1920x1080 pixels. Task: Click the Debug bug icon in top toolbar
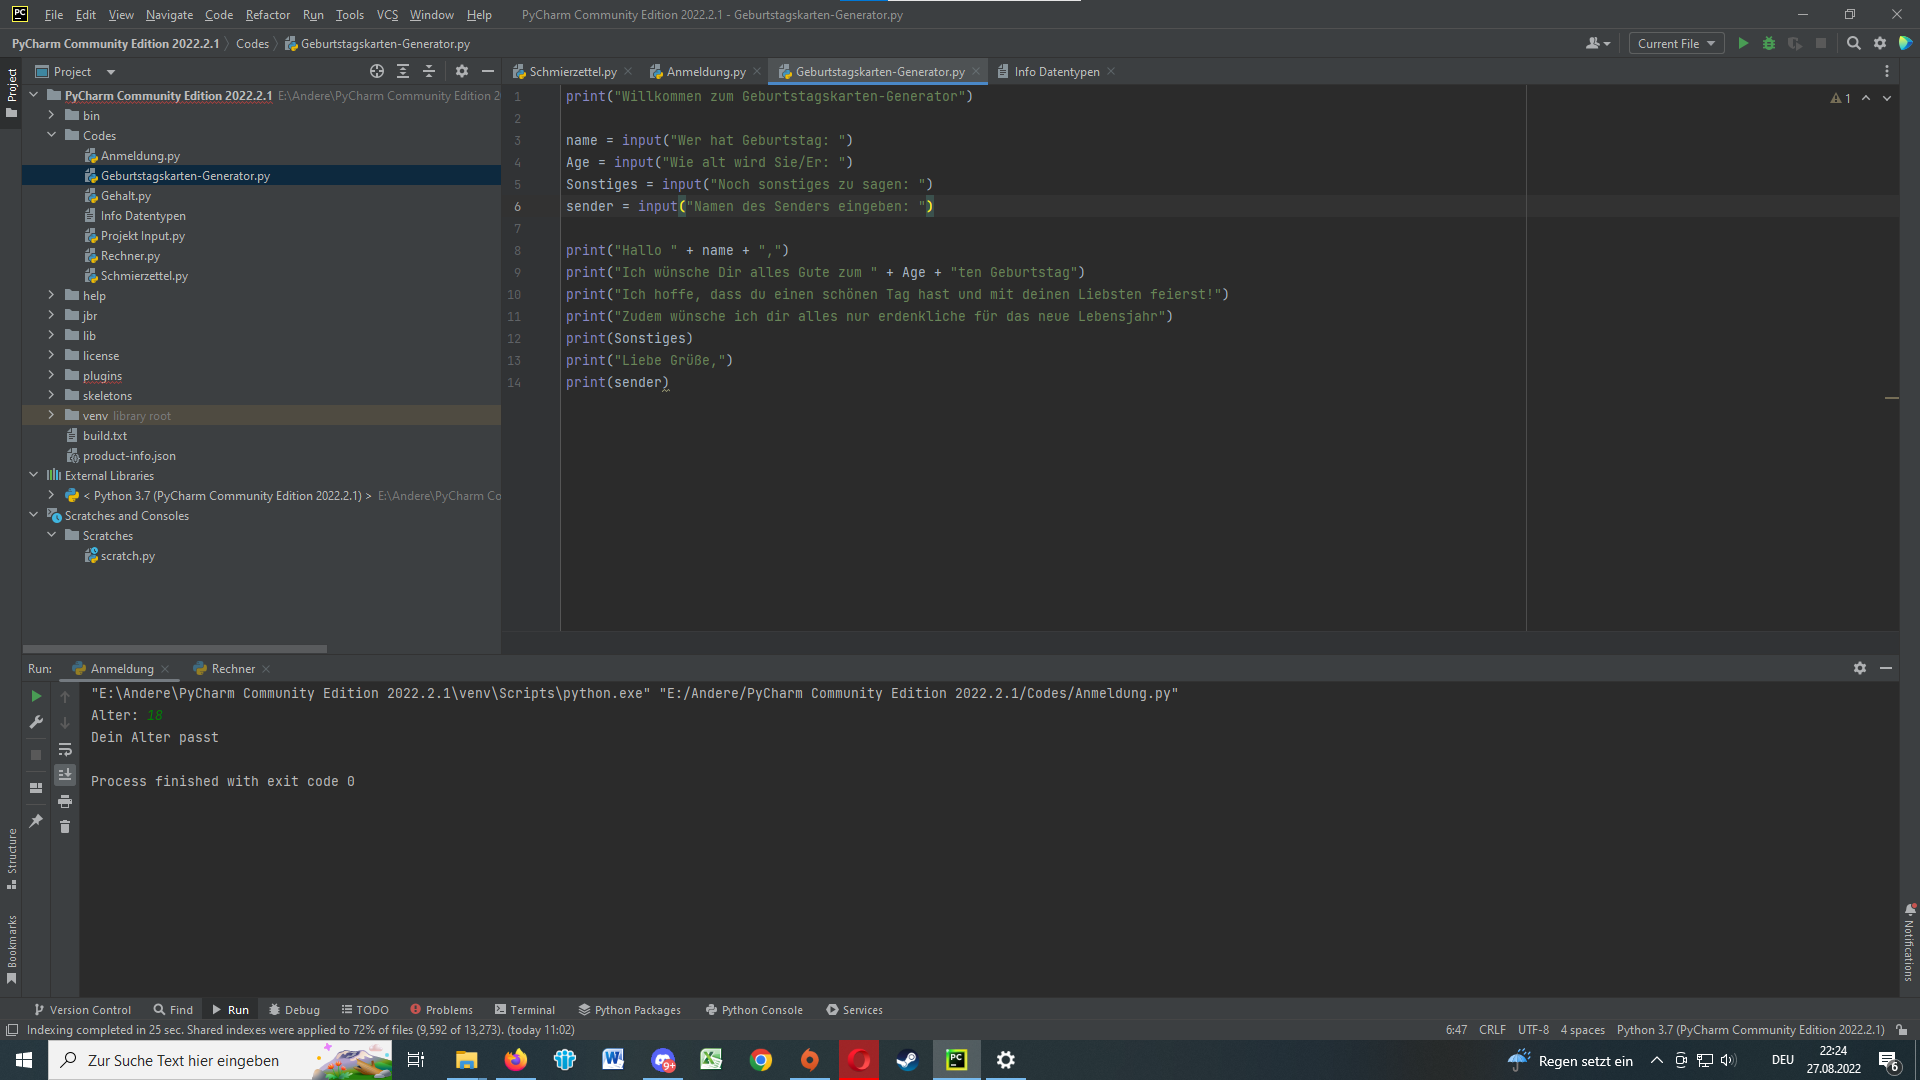click(1769, 43)
